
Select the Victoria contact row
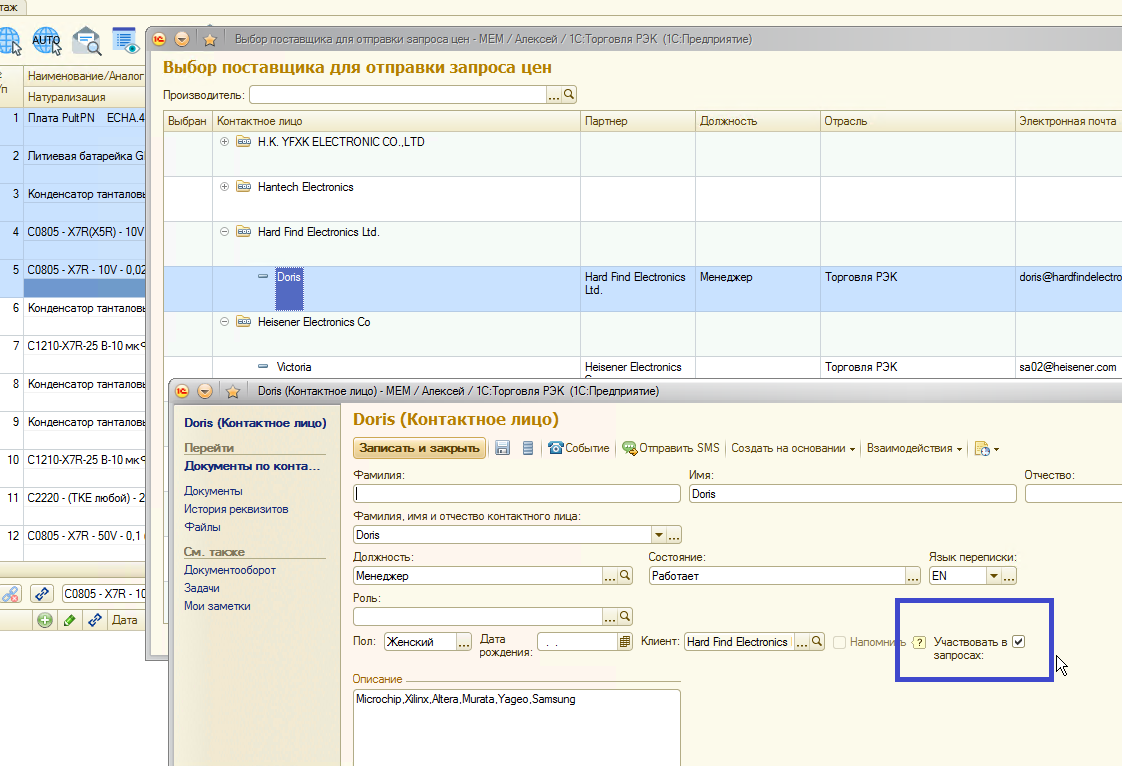[294, 367]
